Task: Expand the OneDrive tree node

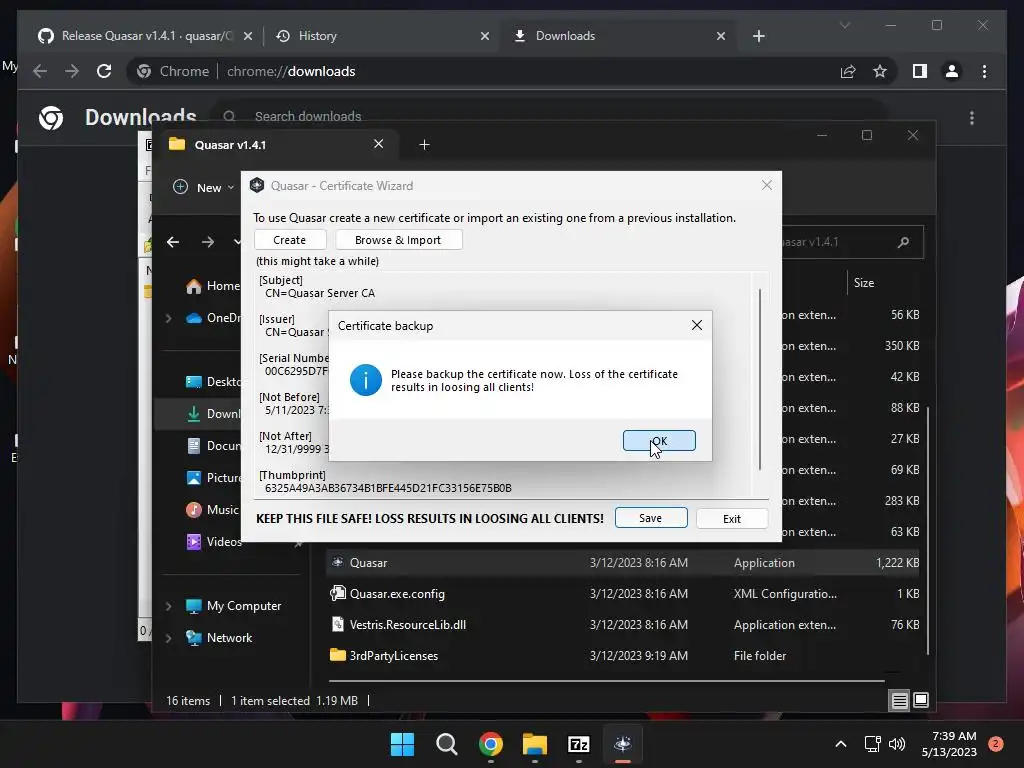Action: [x=168, y=318]
